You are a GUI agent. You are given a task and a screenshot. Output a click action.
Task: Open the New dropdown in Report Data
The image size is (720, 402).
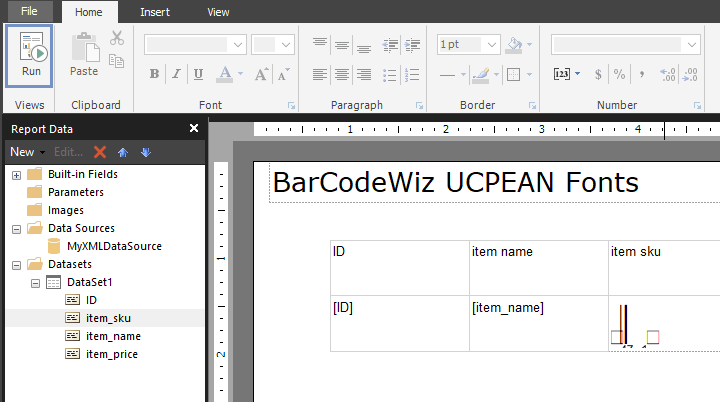(x=28, y=152)
